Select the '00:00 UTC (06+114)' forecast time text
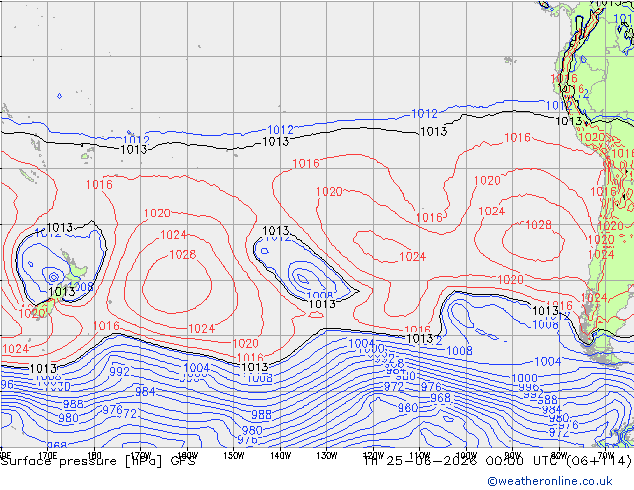Image resolution: width=634 pixels, height=490 pixels. pyautogui.click(x=559, y=461)
